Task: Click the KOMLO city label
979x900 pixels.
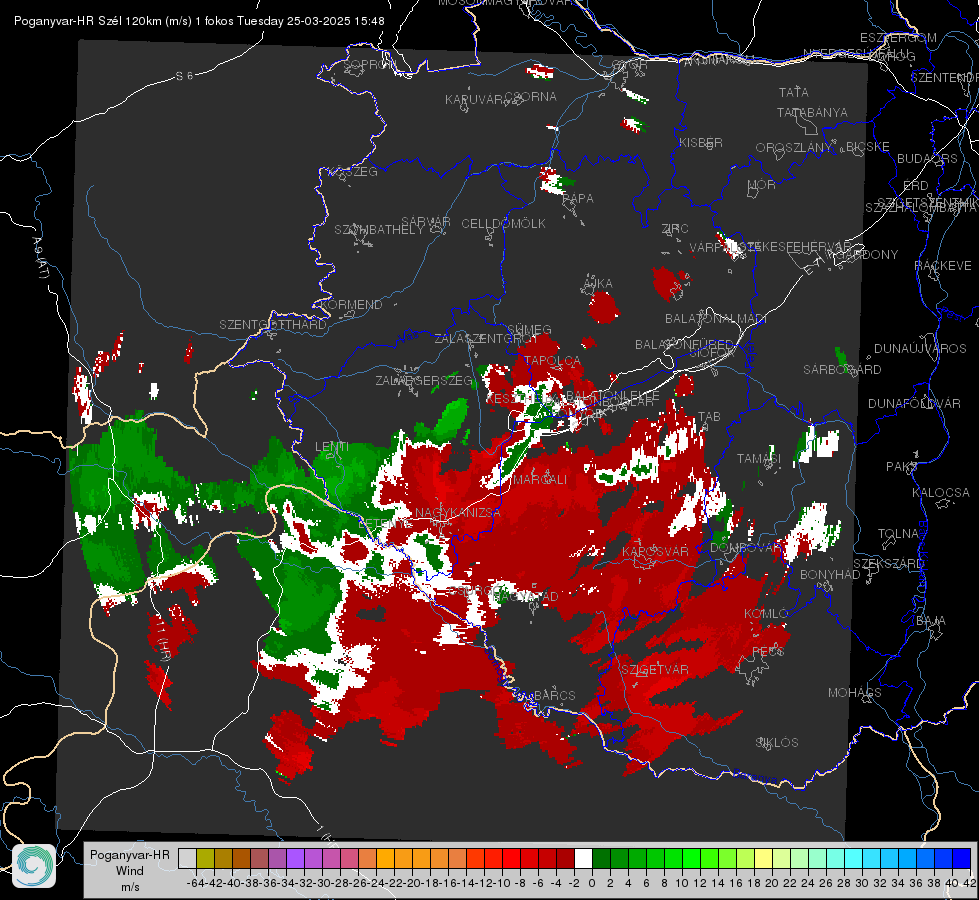Action: (767, 614)
